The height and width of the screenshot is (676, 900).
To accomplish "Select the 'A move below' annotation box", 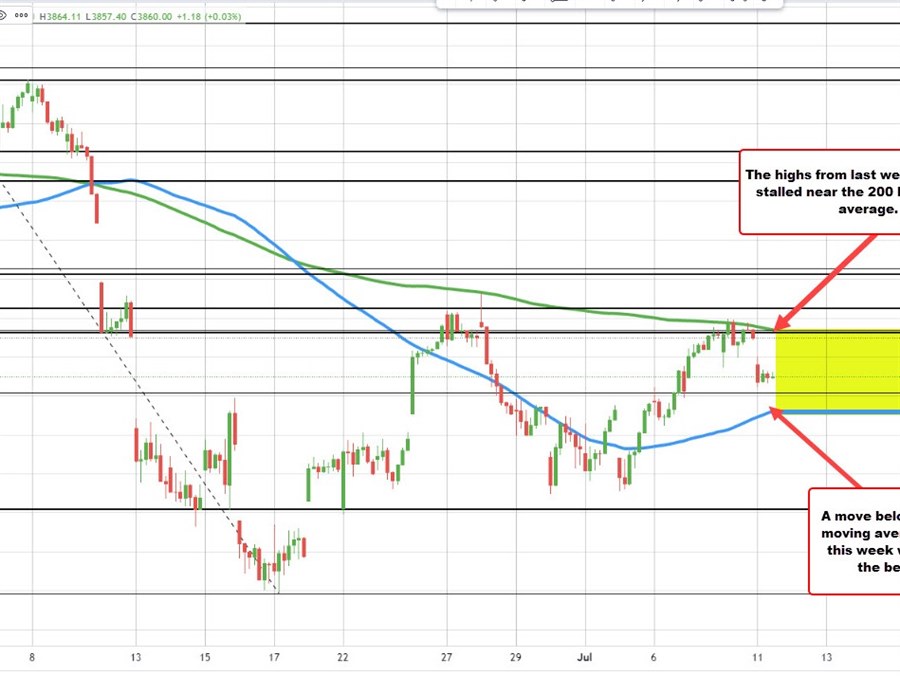I will click(x=855, y=541).
